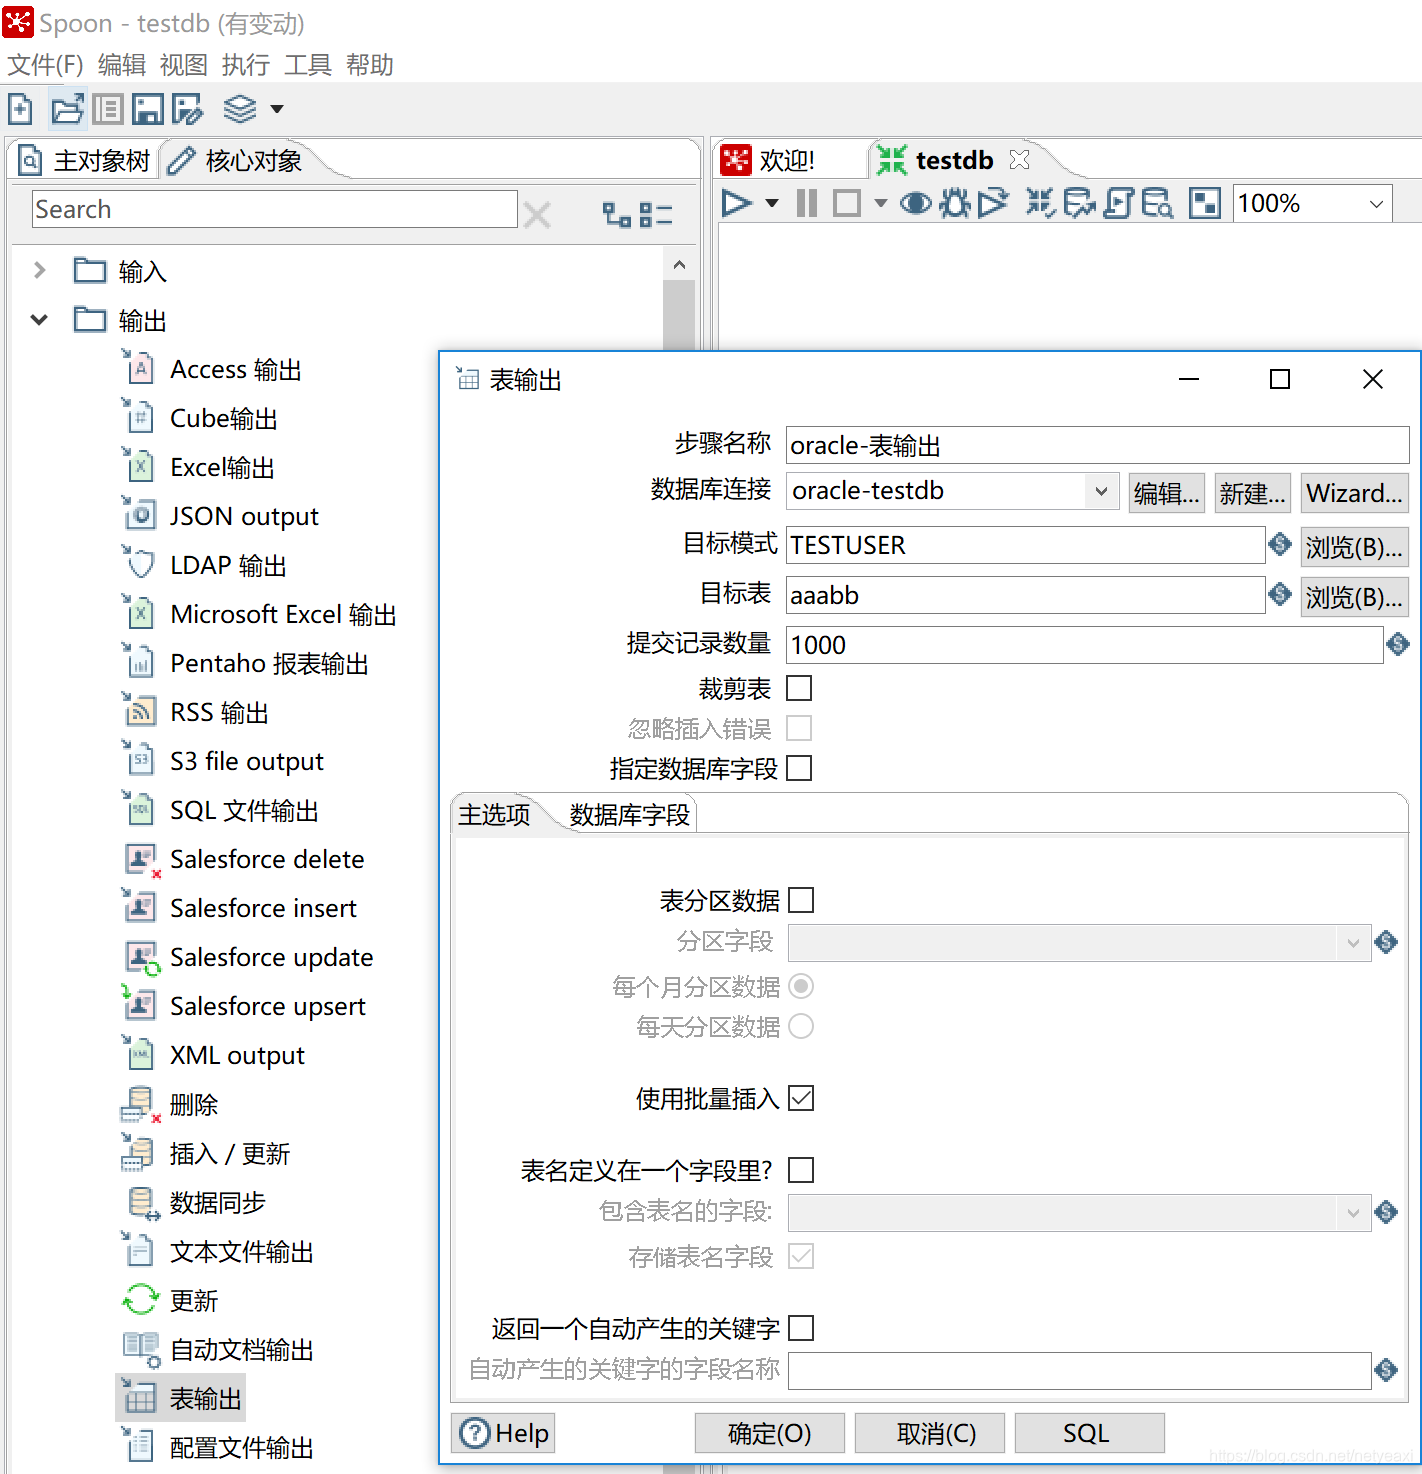Click variable icon beside 分区字段 dropdown
The width and height of the screenshot is (1422, 1474).
(1386, 942)
